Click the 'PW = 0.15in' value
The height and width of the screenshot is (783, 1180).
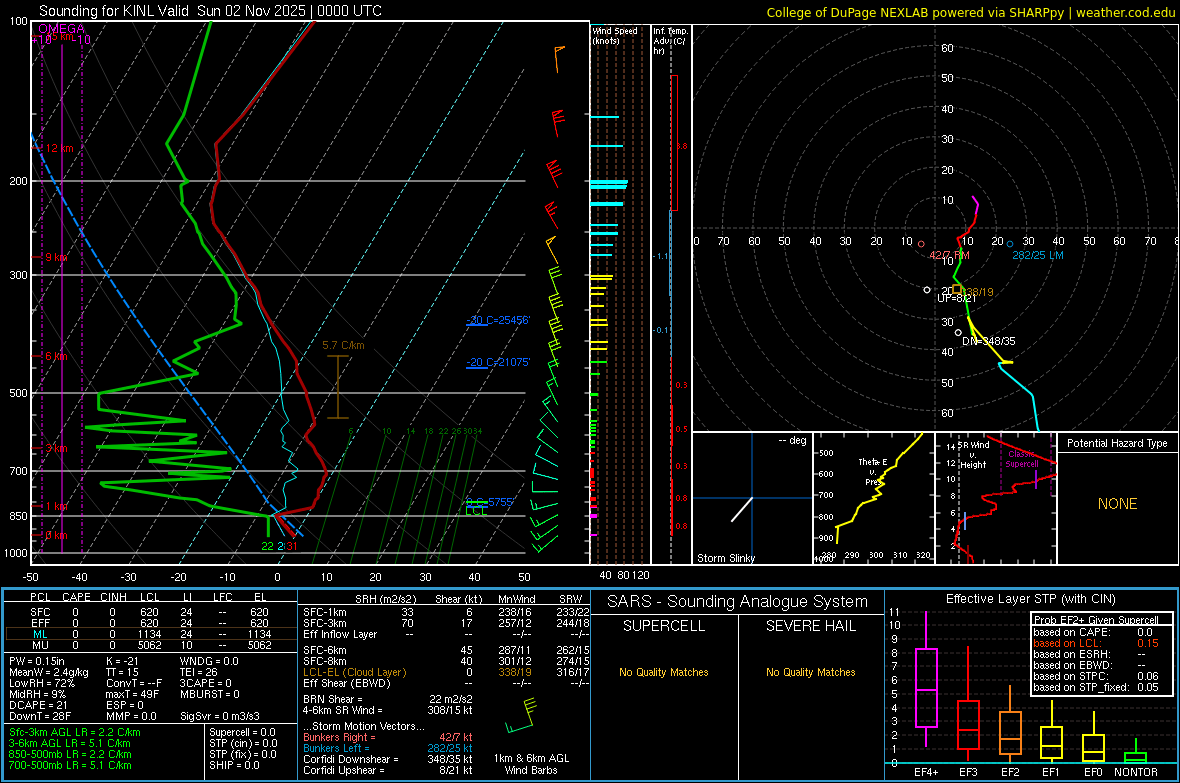tap(38, 661)
